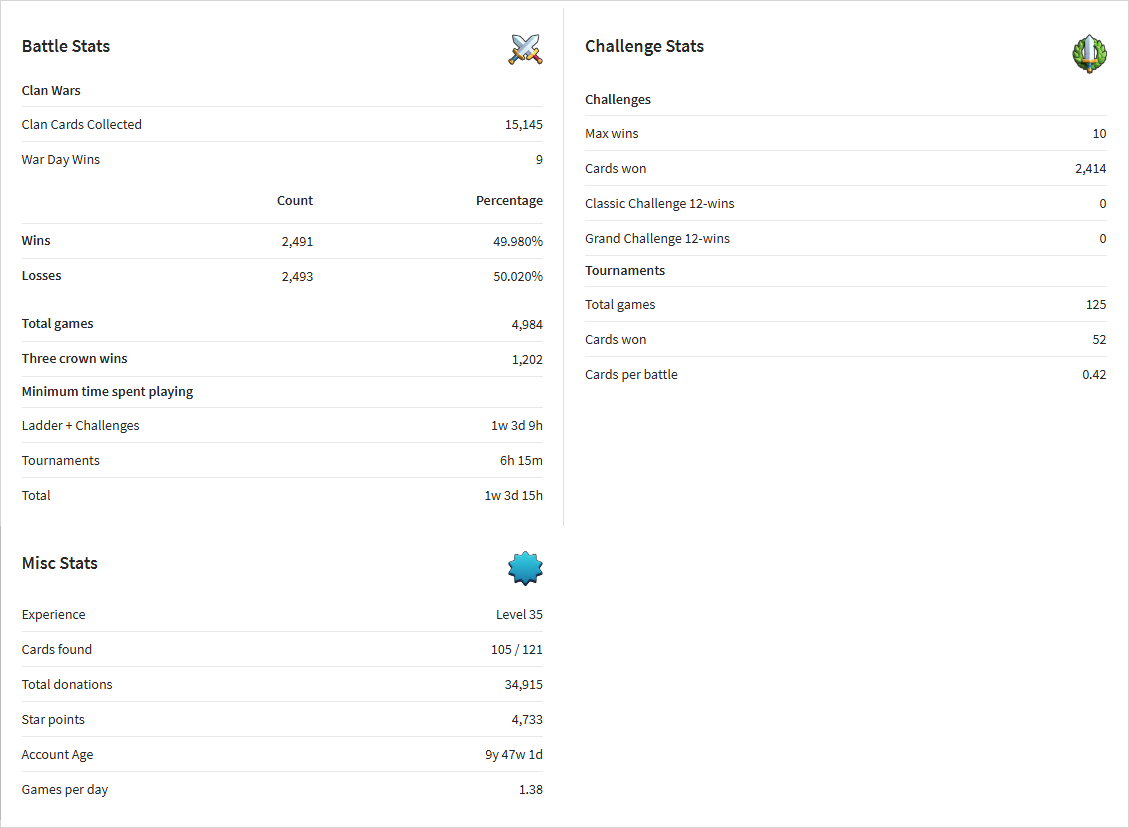Image resolution: width=1129 pixels, height=828 pixels.
Task: Click the War Day Wins row label
Action: click(x=60, y=160)
